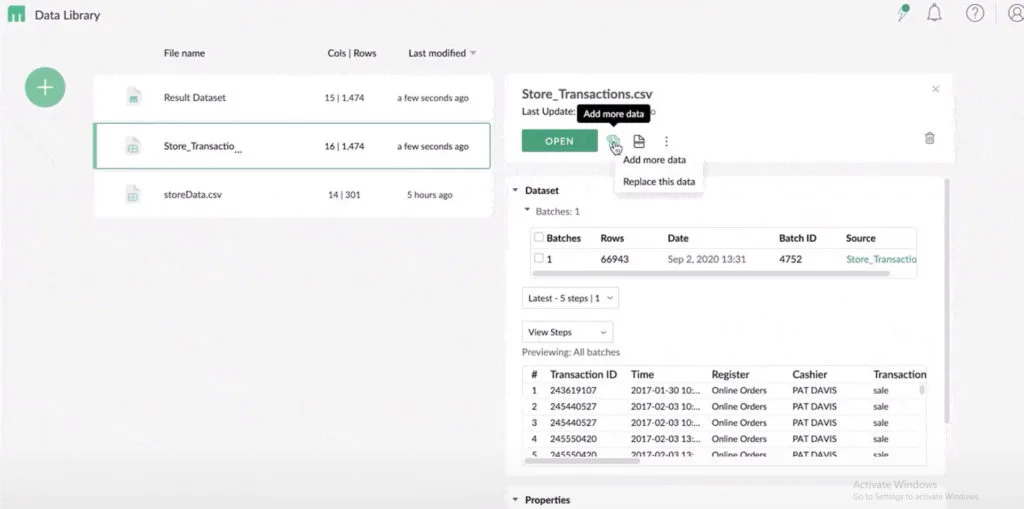Screen dimensions: 1024x509
Task: Click the Data Library app logo
Action: [16, 14]
